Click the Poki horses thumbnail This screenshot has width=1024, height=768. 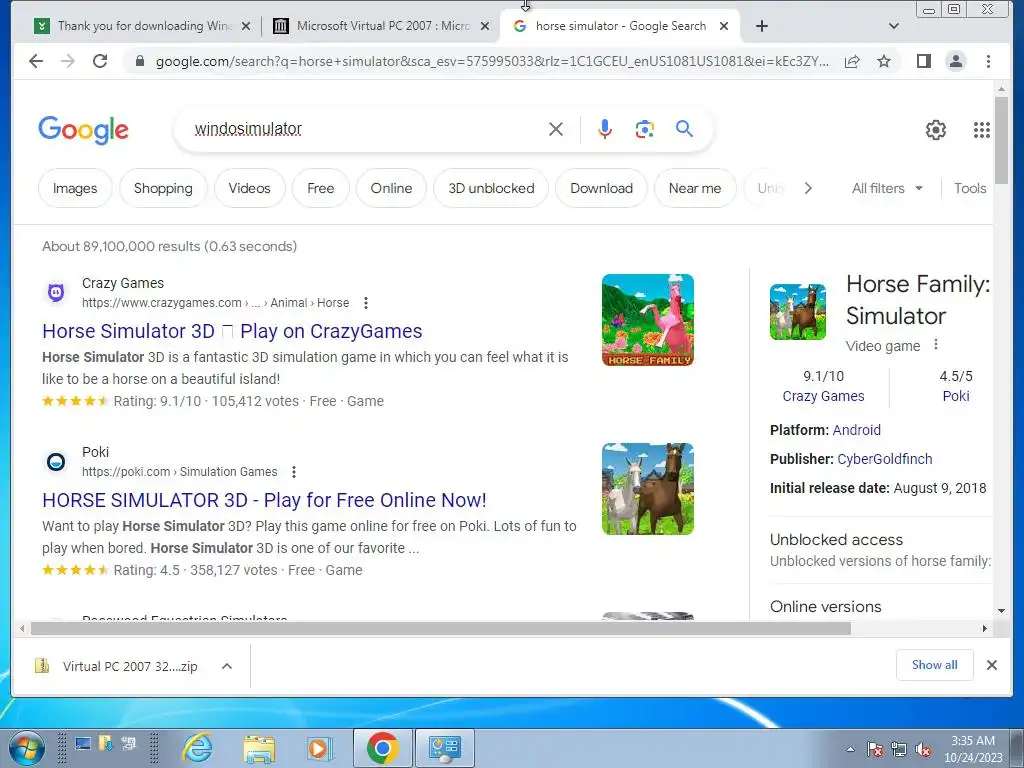648,489
